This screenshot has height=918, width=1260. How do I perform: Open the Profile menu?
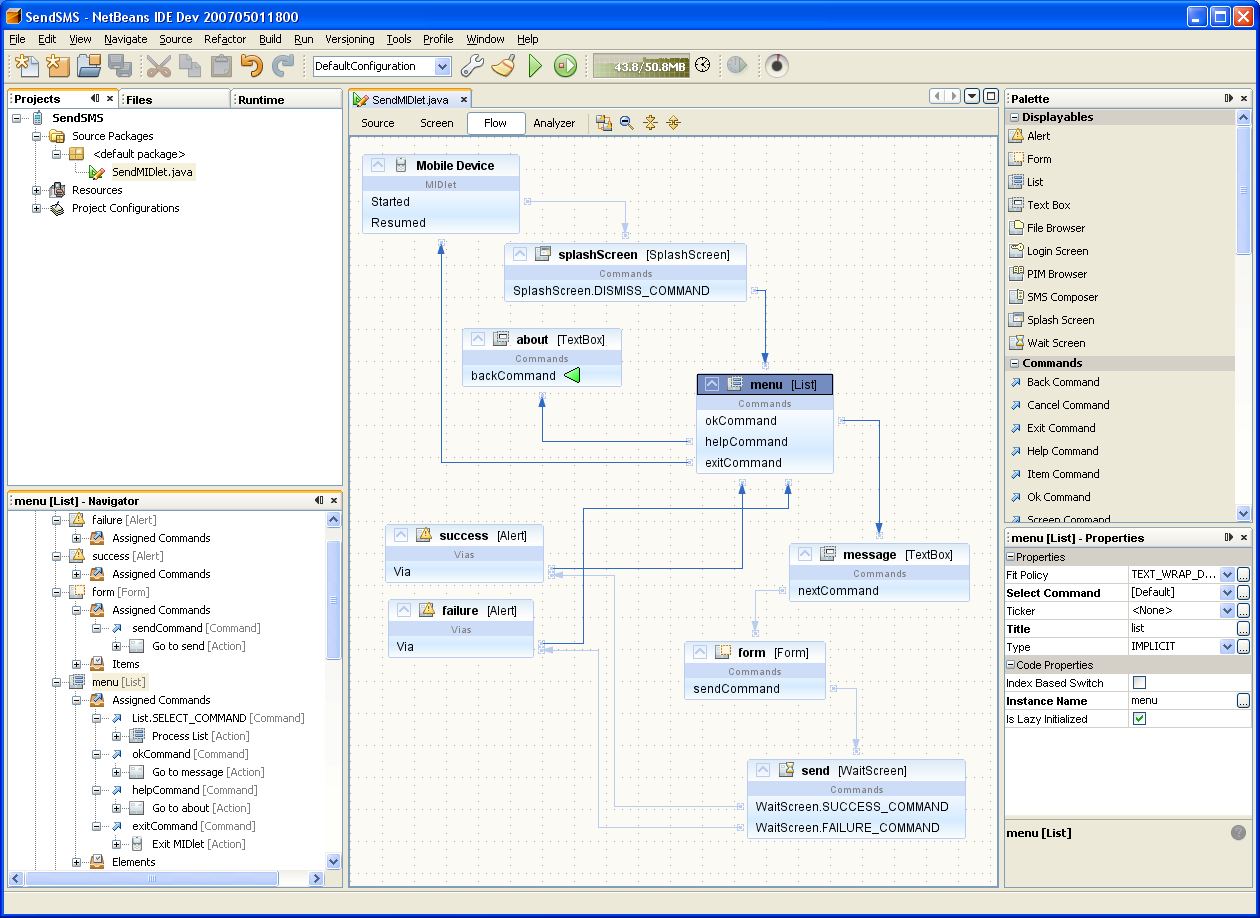438,39
